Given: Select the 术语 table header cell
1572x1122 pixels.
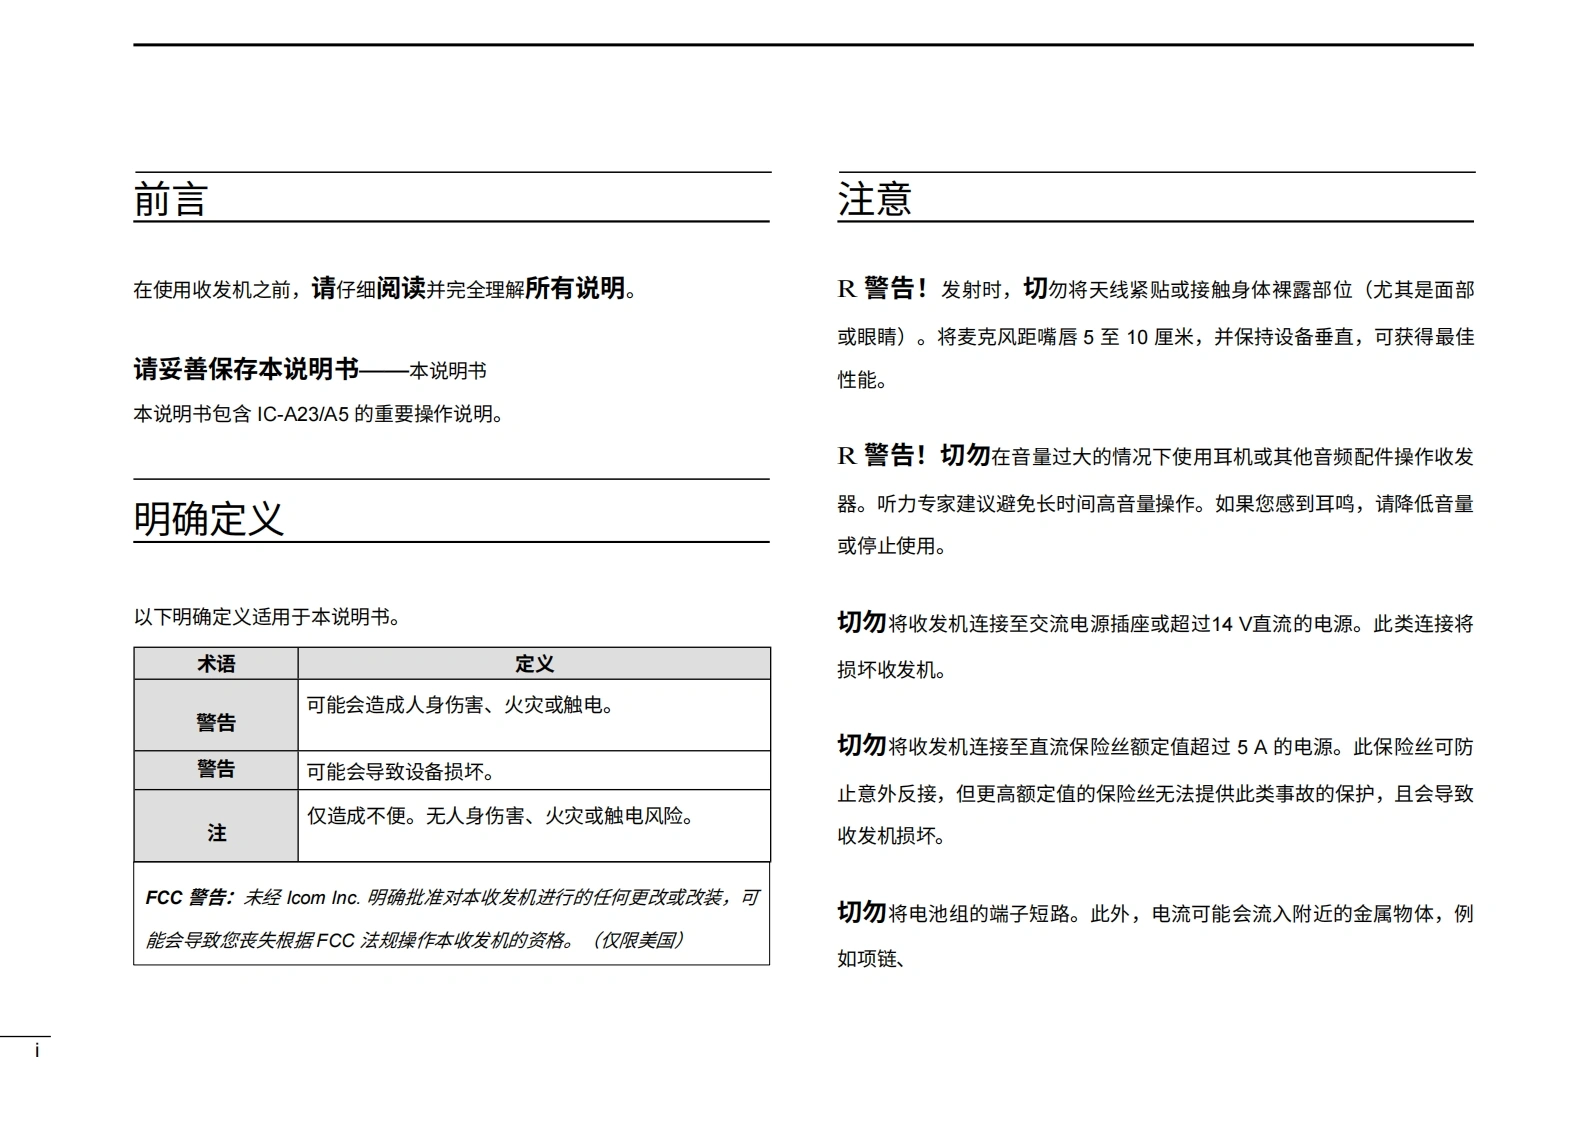Looking at the screenshot, I should [216, 664].
